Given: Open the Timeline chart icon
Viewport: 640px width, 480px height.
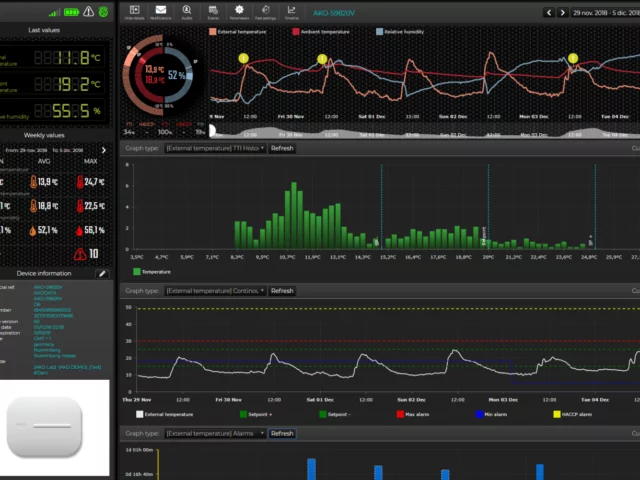Looking at the screenshot, I should [x=291, y=12].
